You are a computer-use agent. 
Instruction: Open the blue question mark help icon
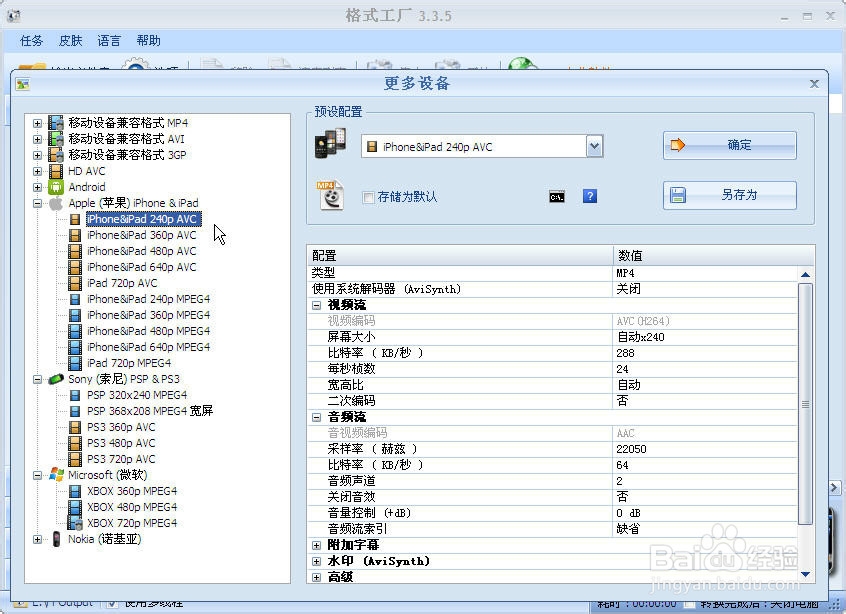[590, 196]
